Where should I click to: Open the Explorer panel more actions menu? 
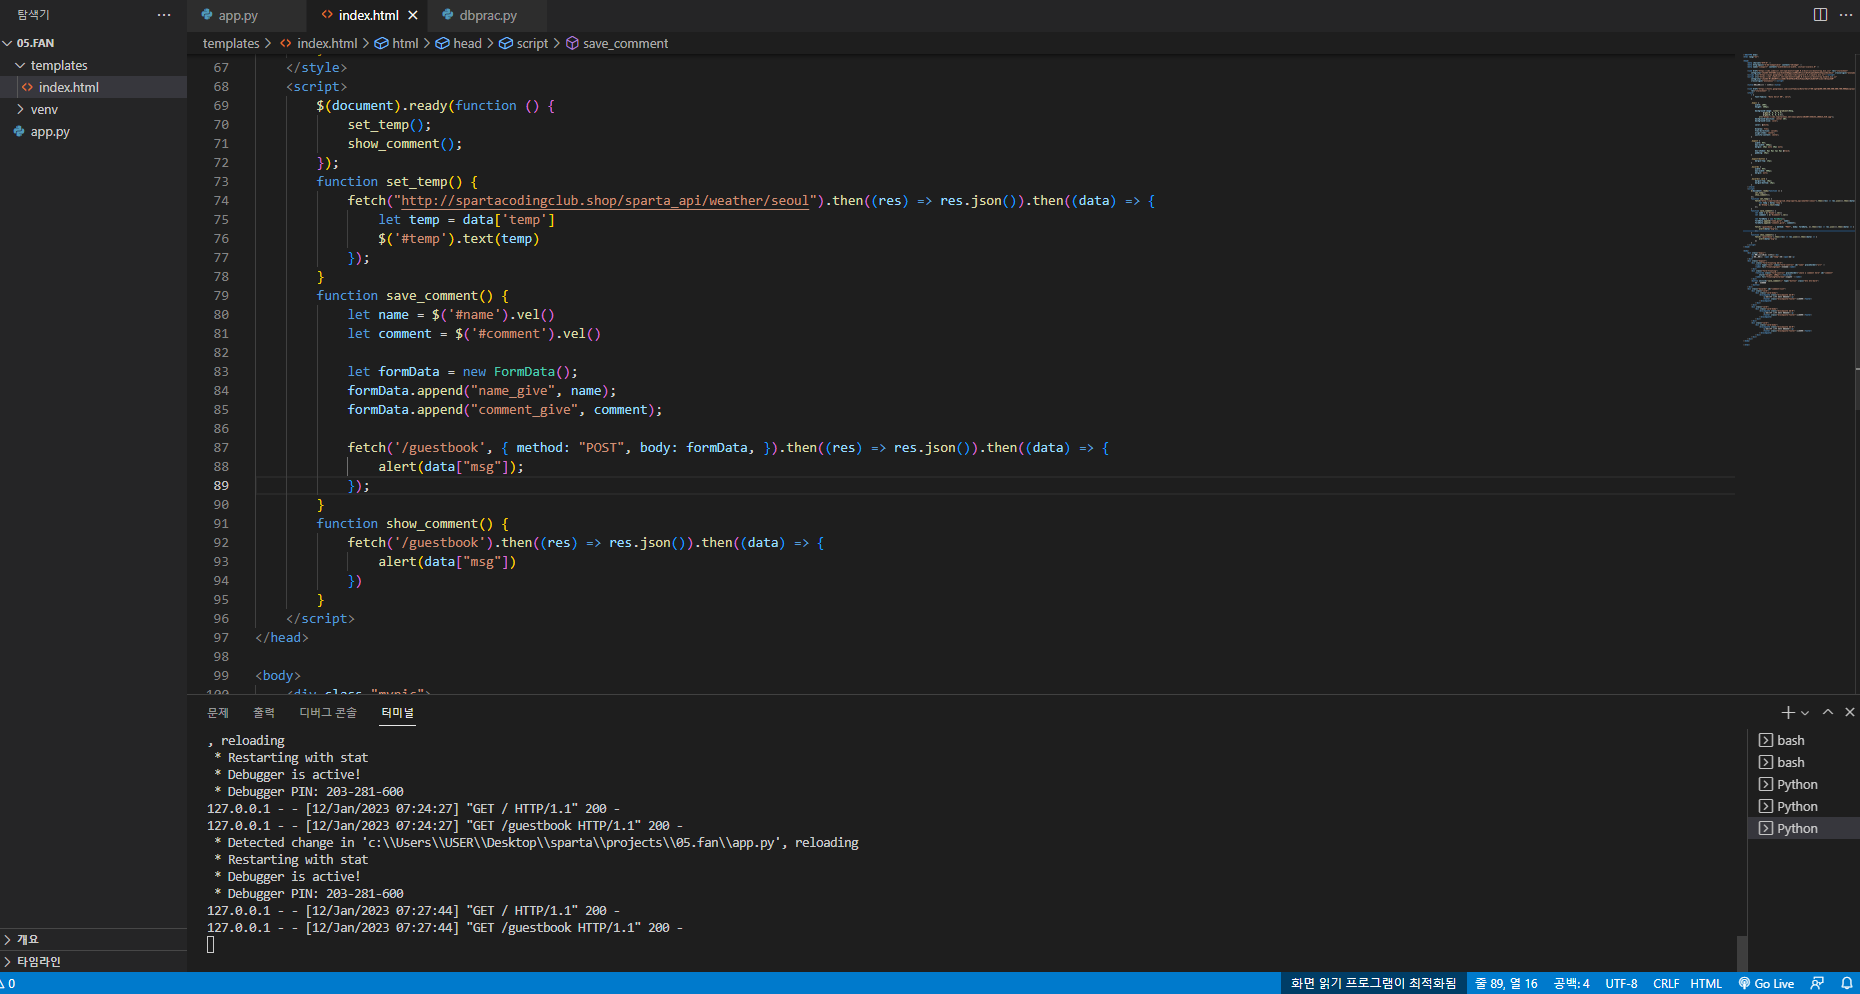pos(164,15)
